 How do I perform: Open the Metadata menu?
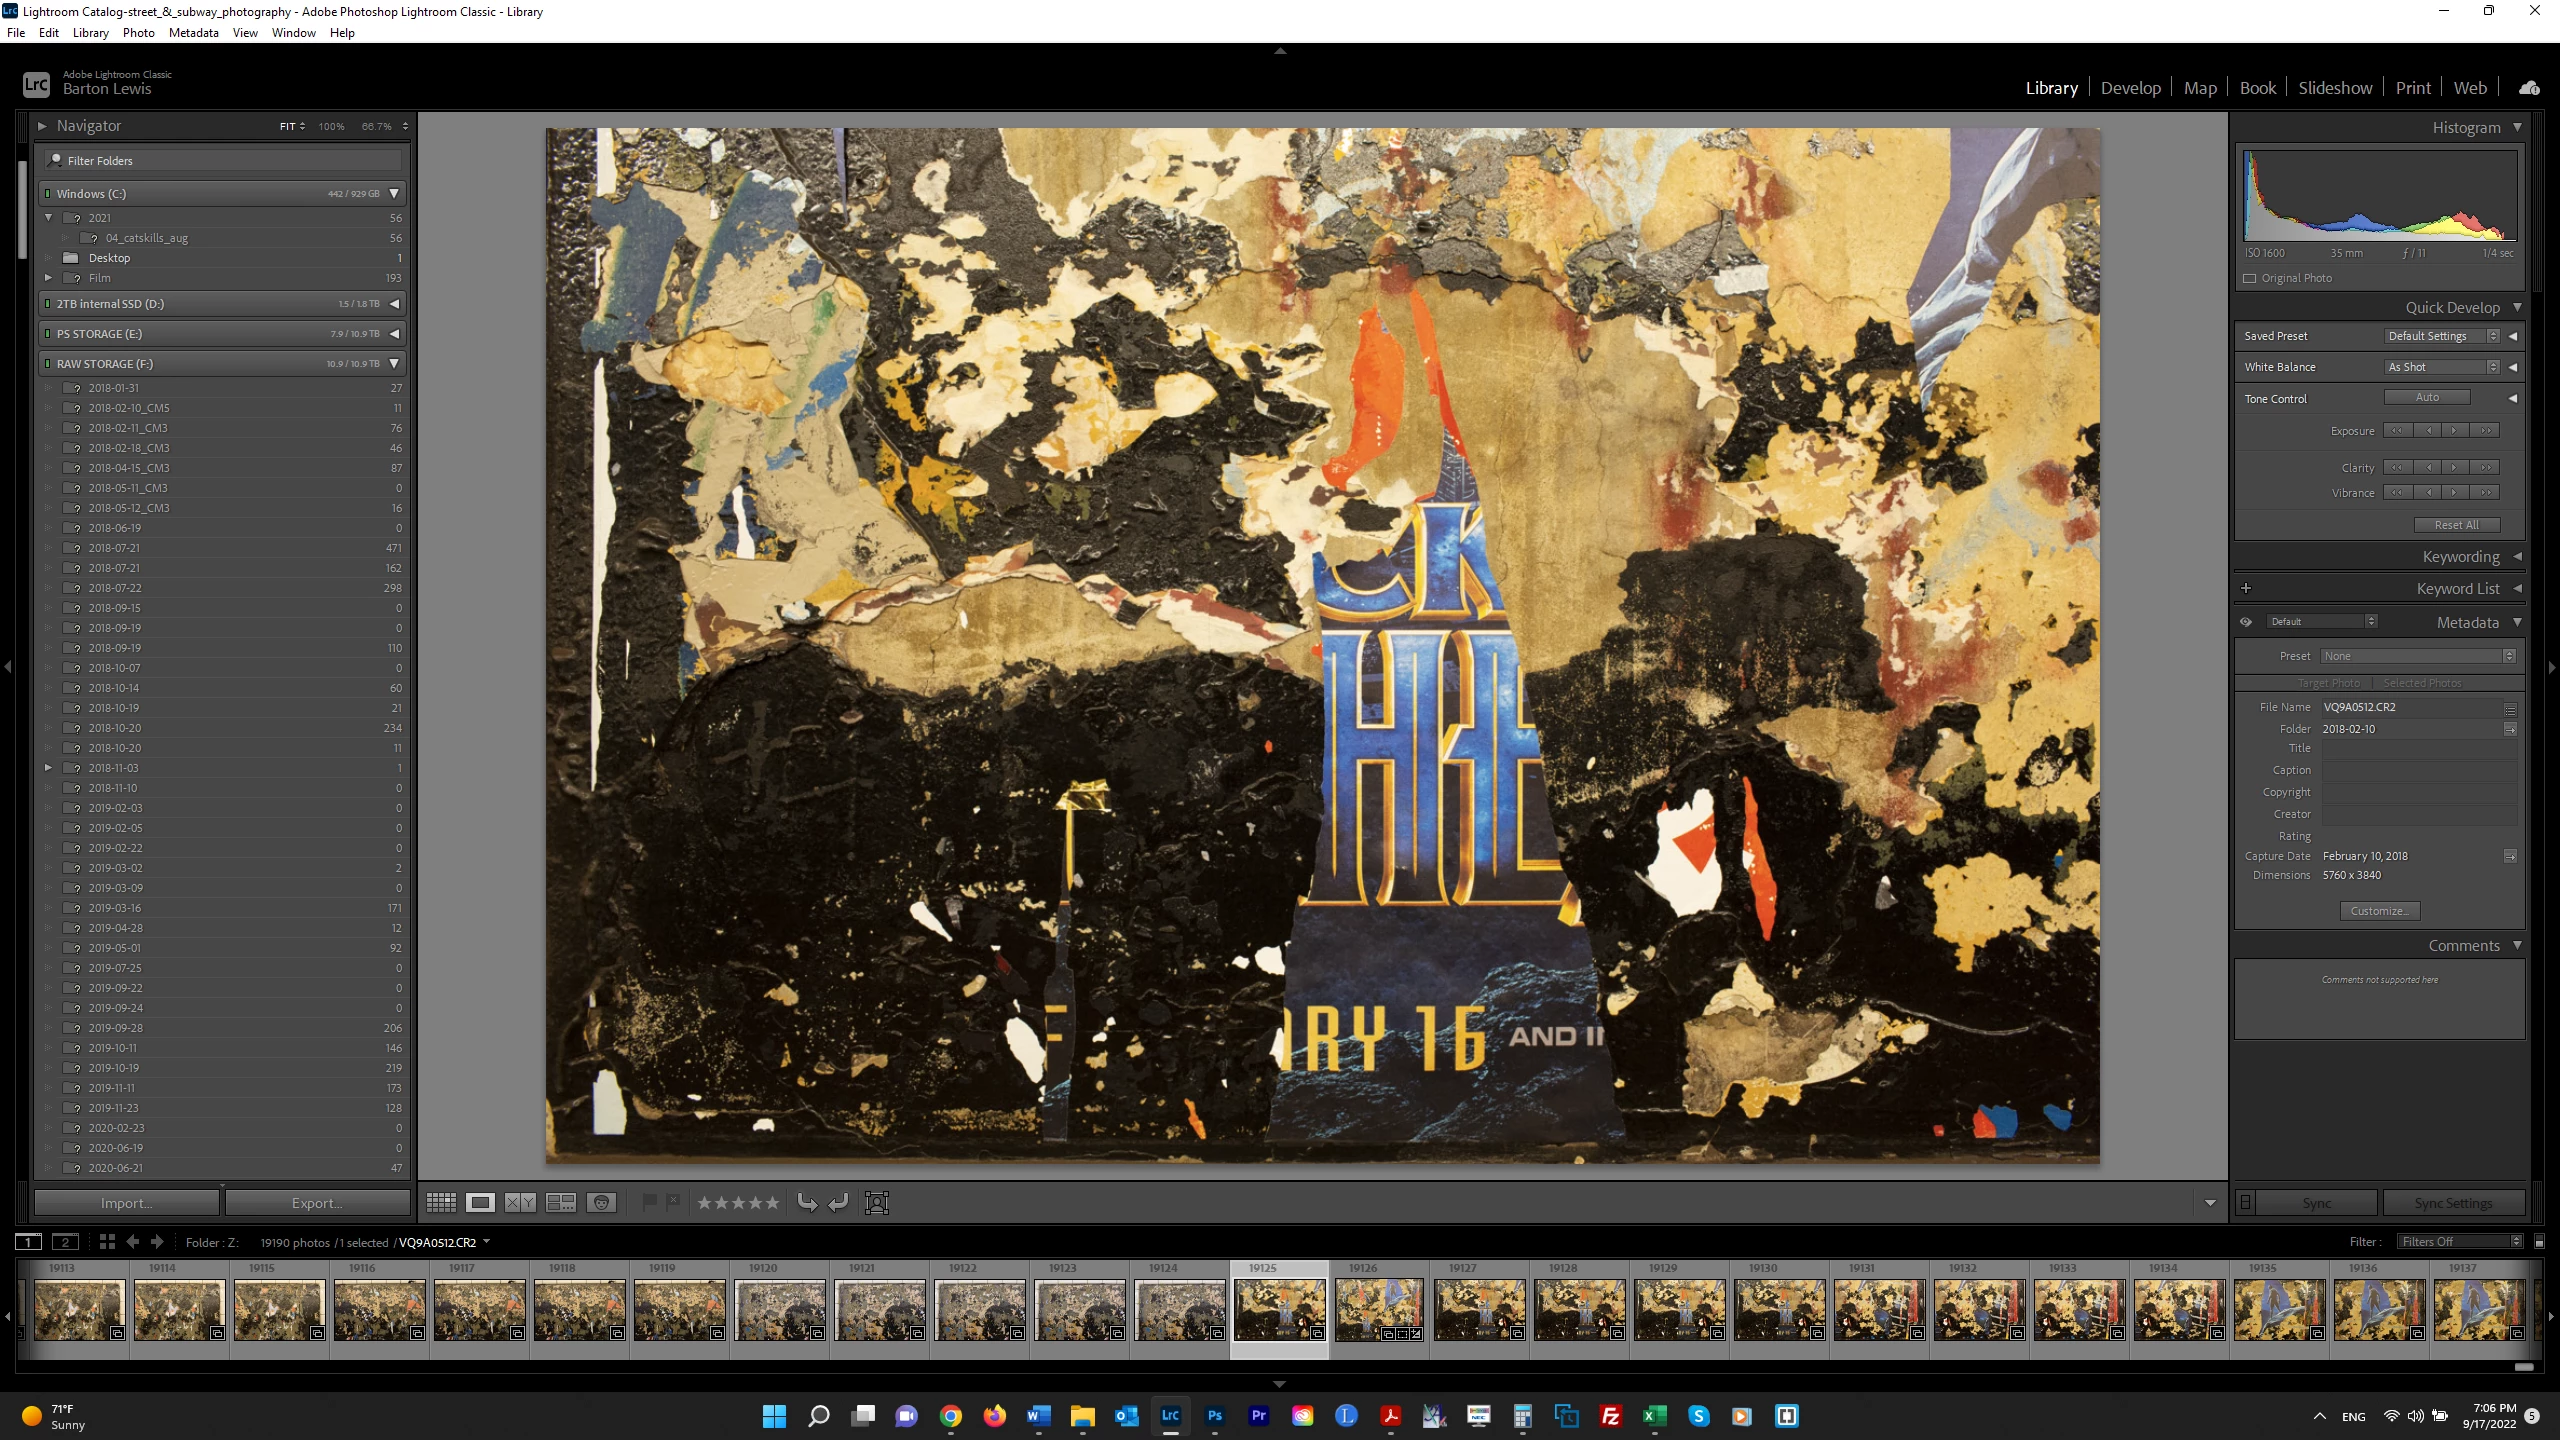(193, 33)
